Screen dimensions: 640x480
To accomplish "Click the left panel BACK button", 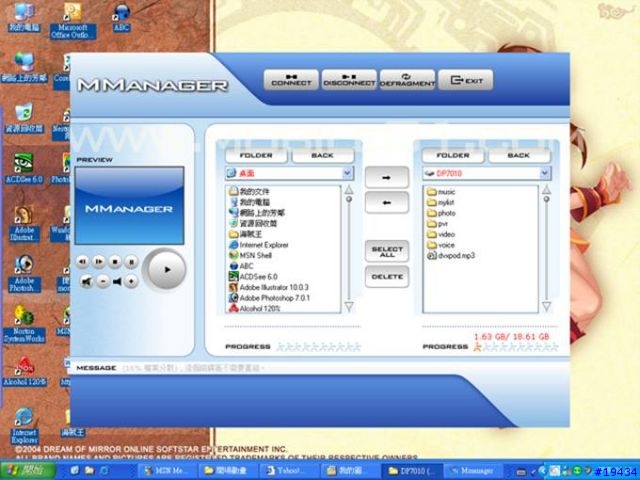I will pyautogui.click(x=322, y=156).
